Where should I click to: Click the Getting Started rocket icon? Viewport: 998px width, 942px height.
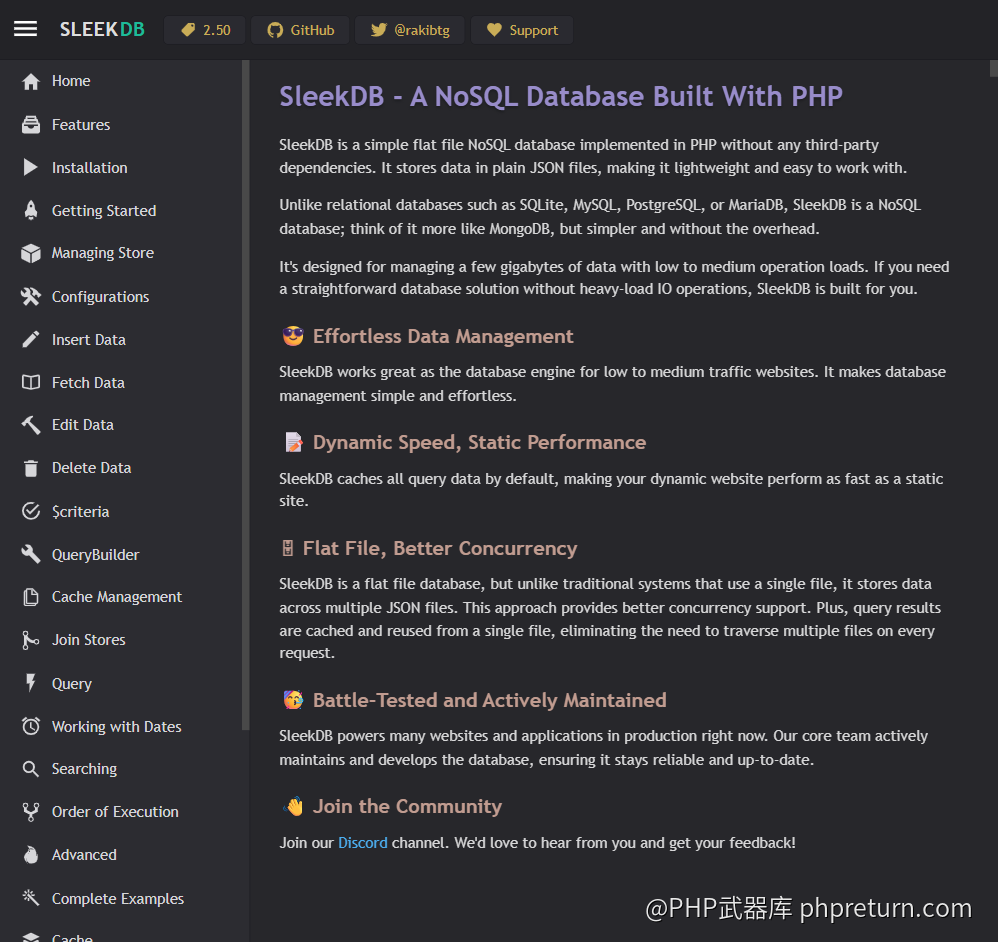[x=31, y=210]
